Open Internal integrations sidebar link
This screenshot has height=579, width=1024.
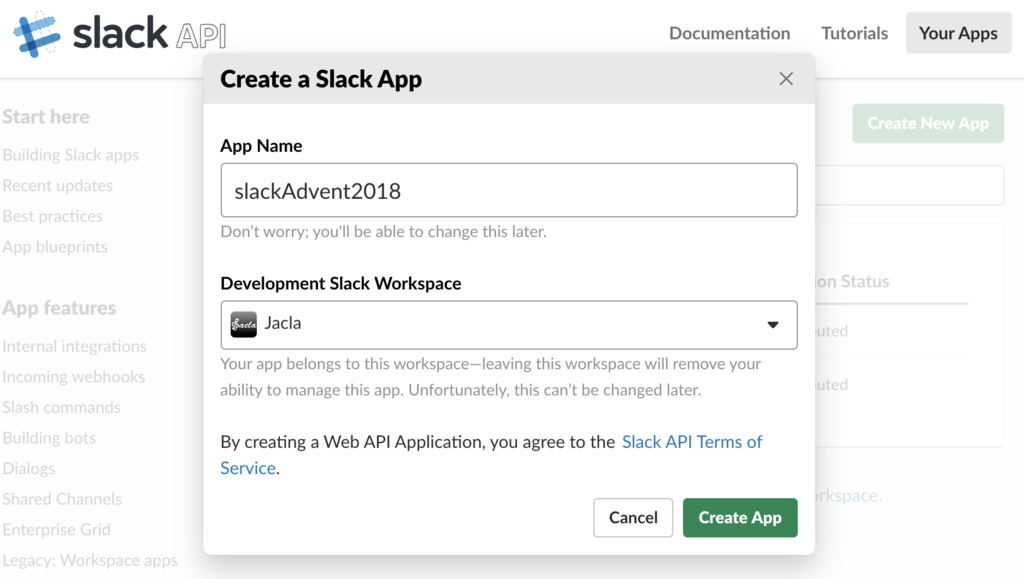(74, 346)
